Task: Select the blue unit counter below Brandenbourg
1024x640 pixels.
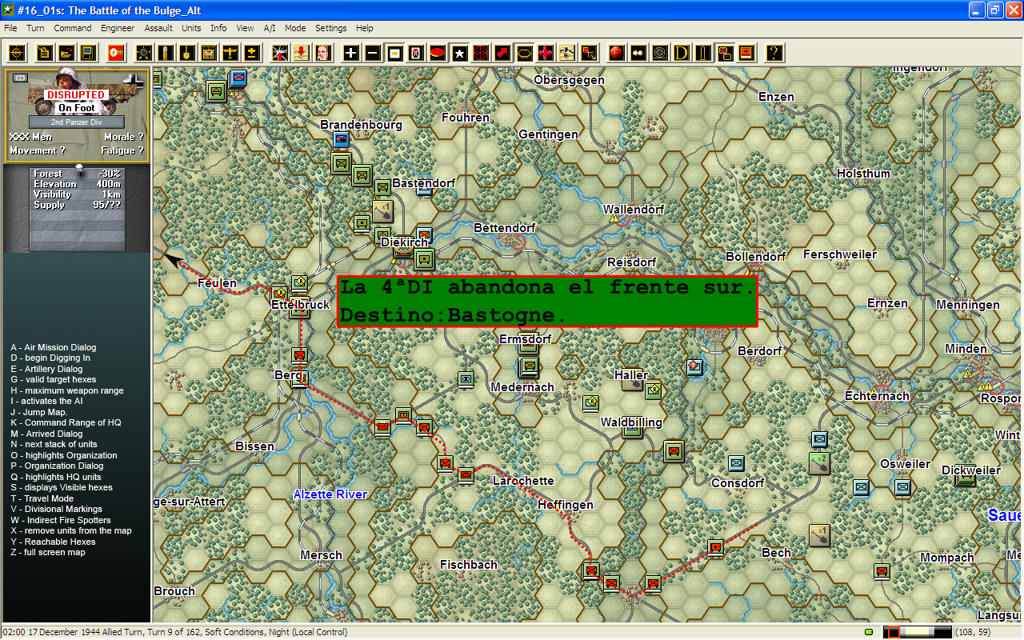Action: (341, 139)
